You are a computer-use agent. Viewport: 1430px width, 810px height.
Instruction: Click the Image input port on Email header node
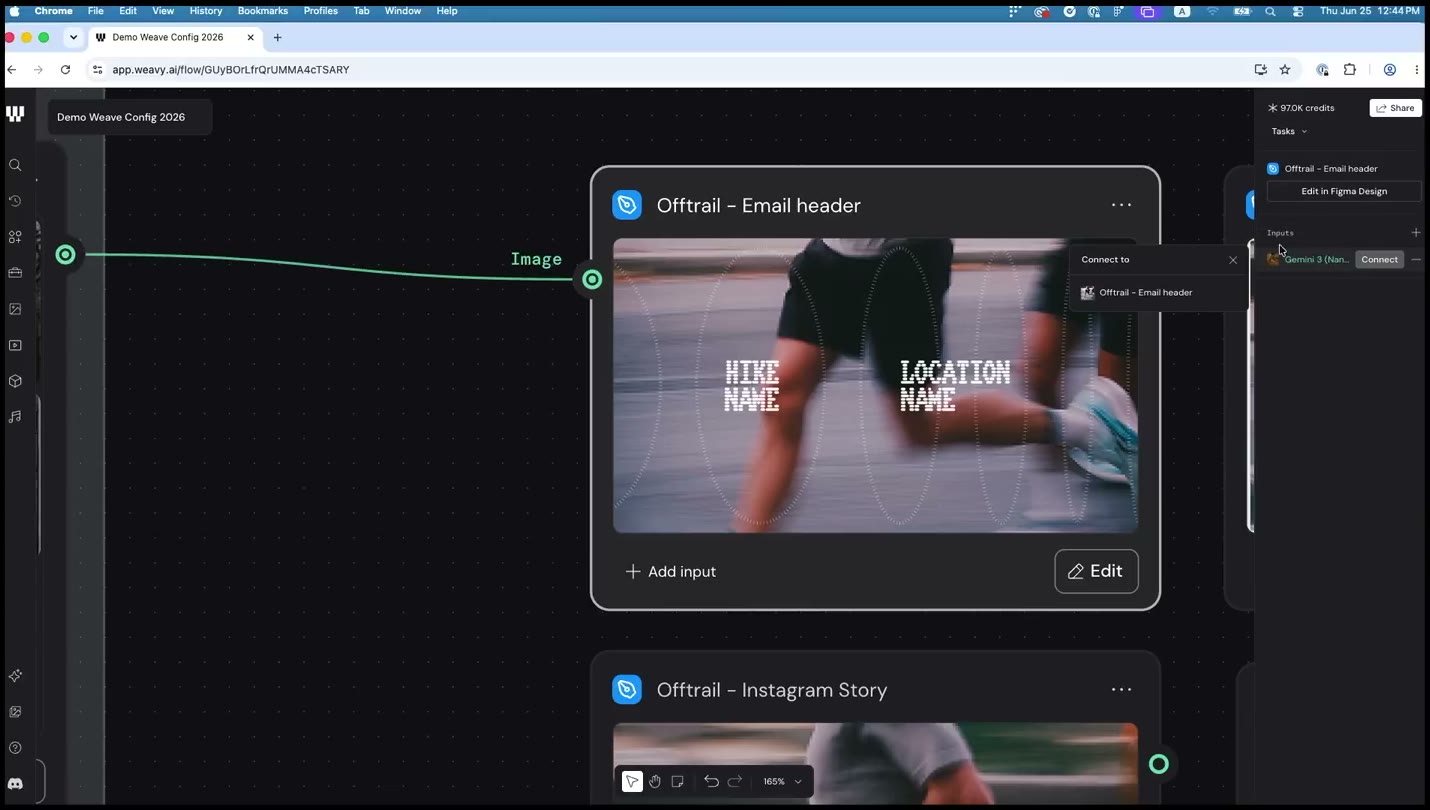click(x=592, y=279)
